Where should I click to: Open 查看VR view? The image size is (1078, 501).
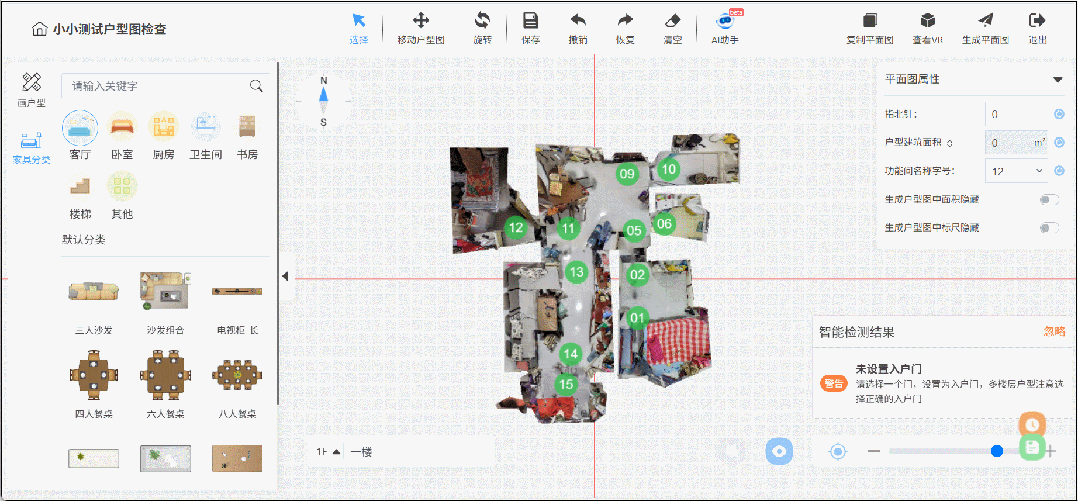(928, 21)
